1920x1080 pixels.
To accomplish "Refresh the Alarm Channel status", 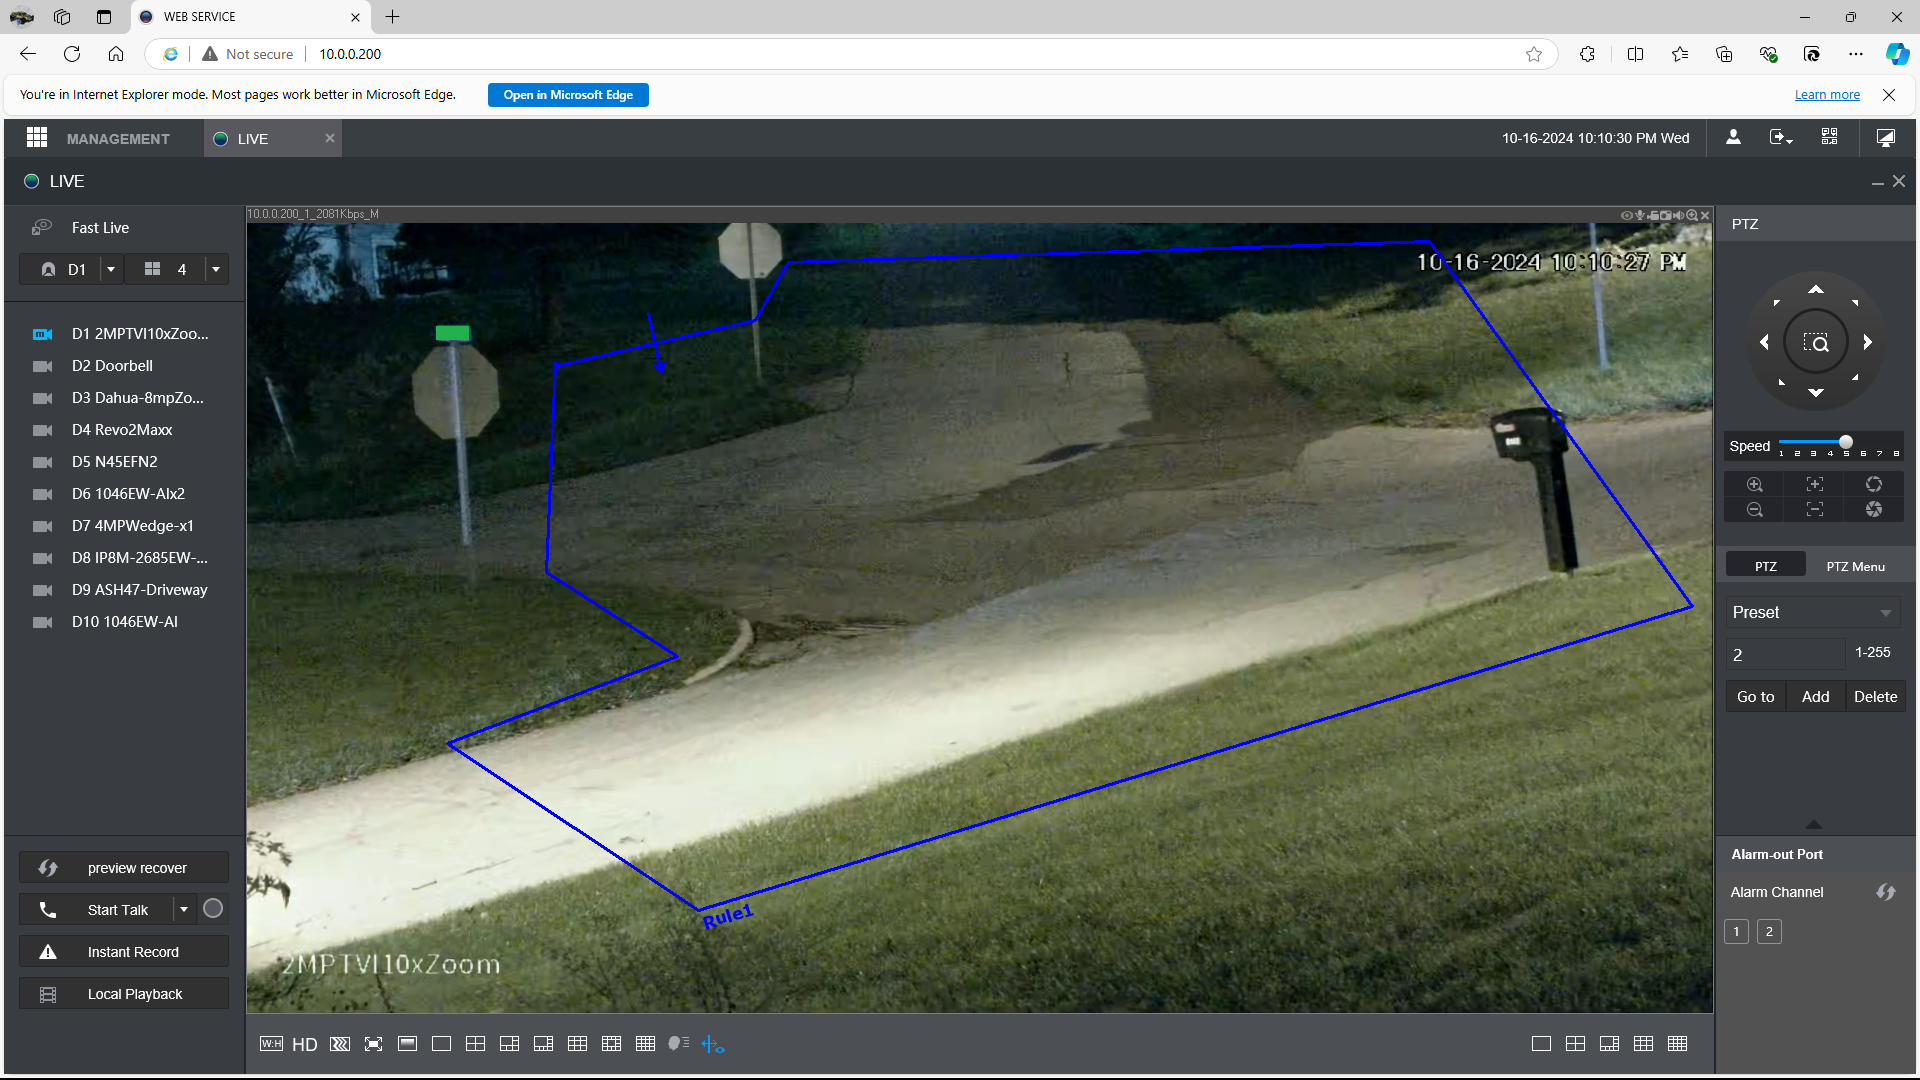I will pos(1886,892).
